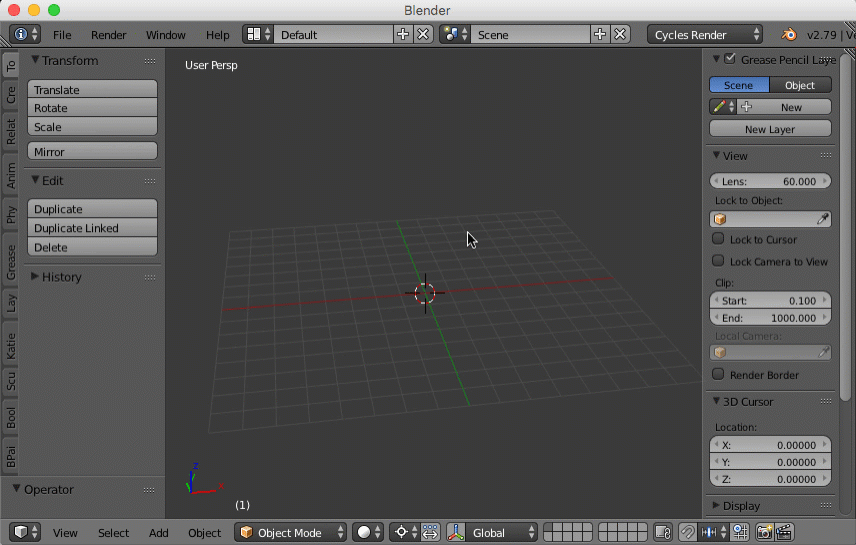856x545 pixels.
Task: Add a new scene next to Scene field
Action: click(x=600, y=34)
